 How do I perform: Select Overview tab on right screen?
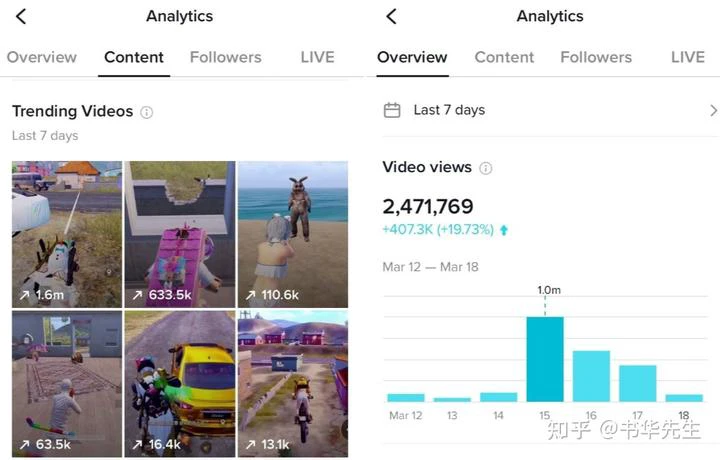pyautogui.click(x=412, y=57)
